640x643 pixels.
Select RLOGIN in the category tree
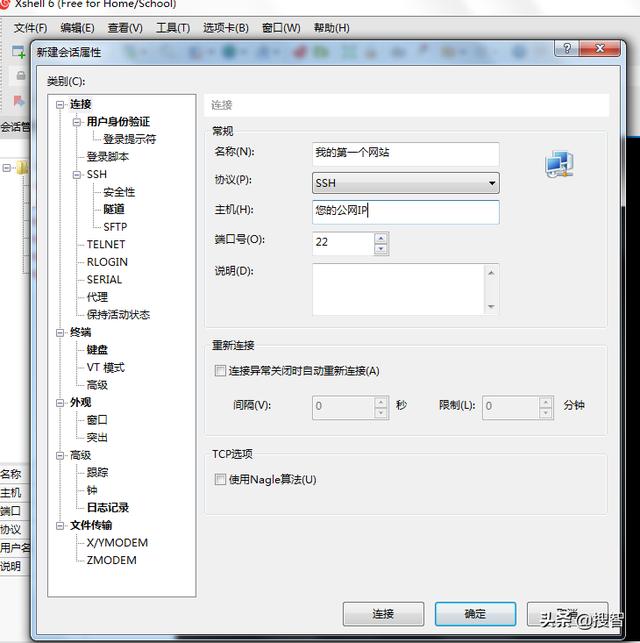(x=107, y=262)
